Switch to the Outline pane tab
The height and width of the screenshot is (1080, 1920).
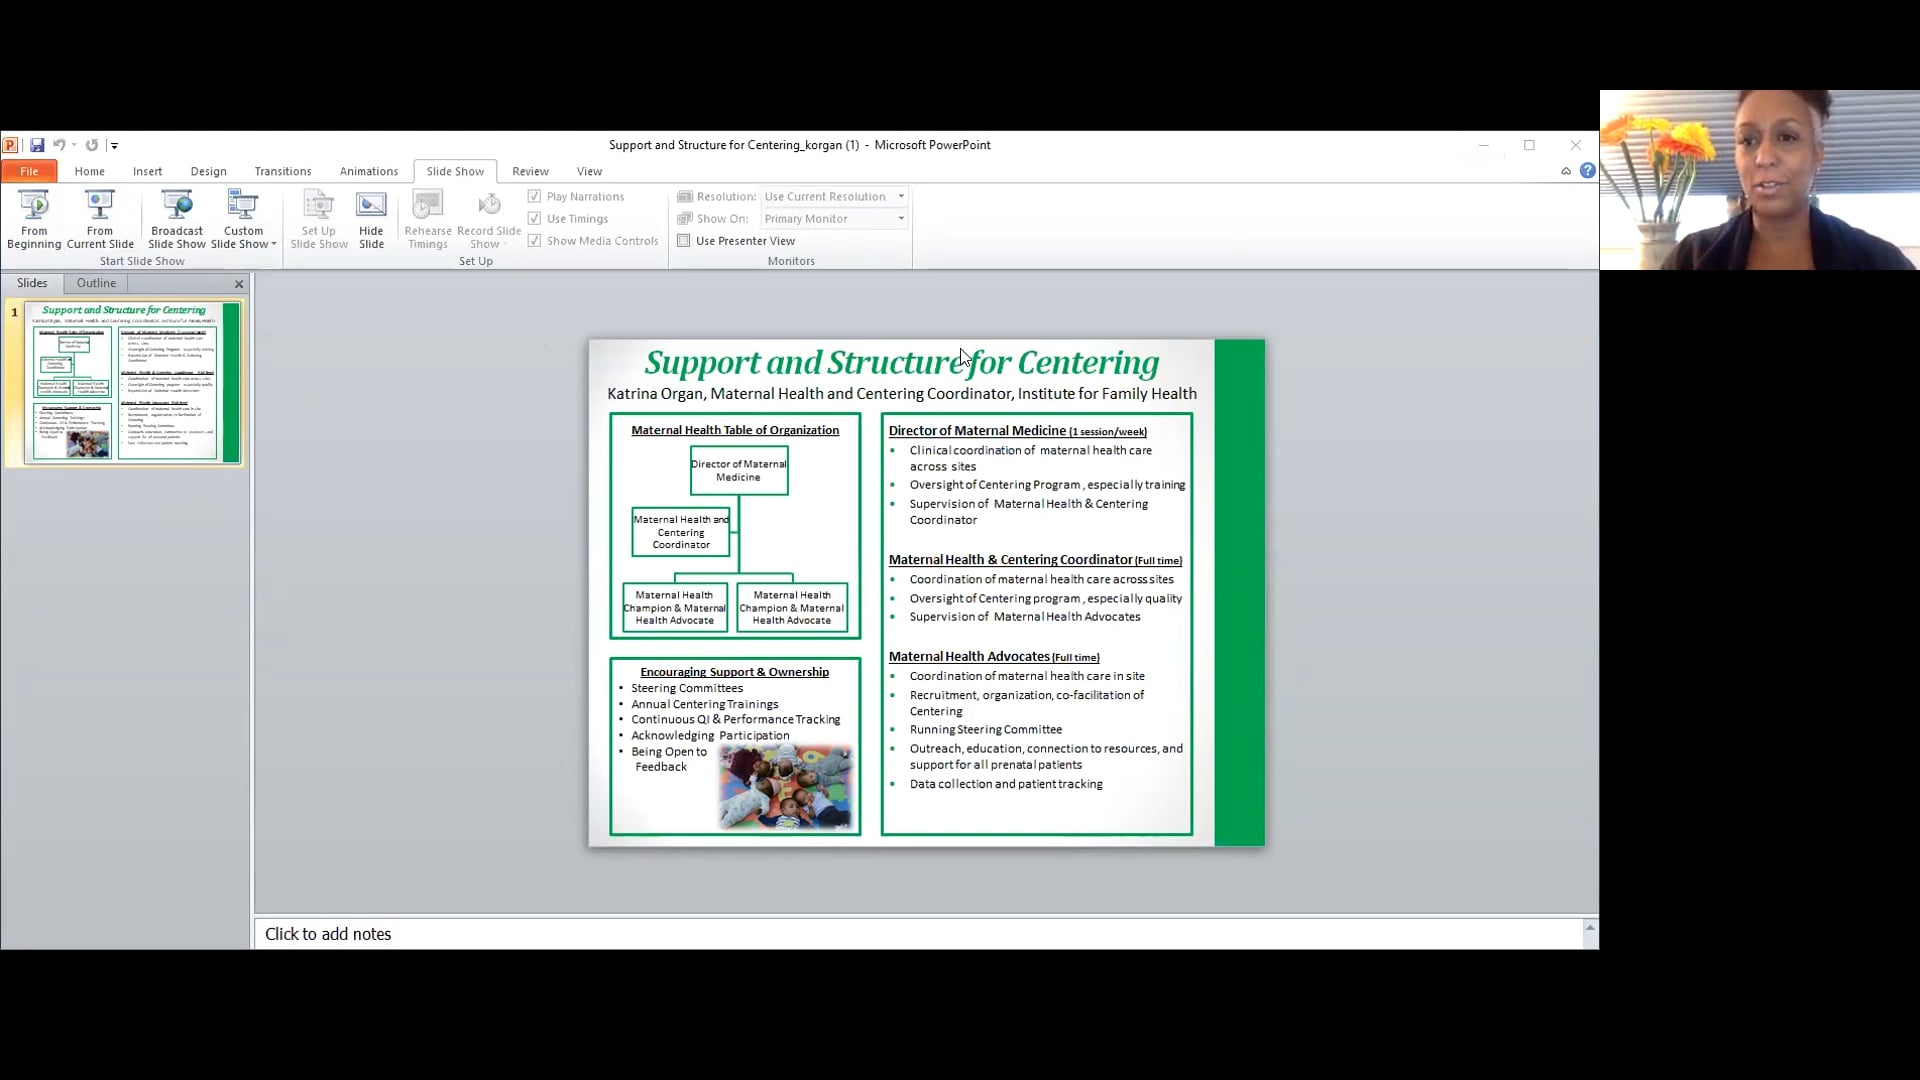pyautogui.click(x=96, y=283)
